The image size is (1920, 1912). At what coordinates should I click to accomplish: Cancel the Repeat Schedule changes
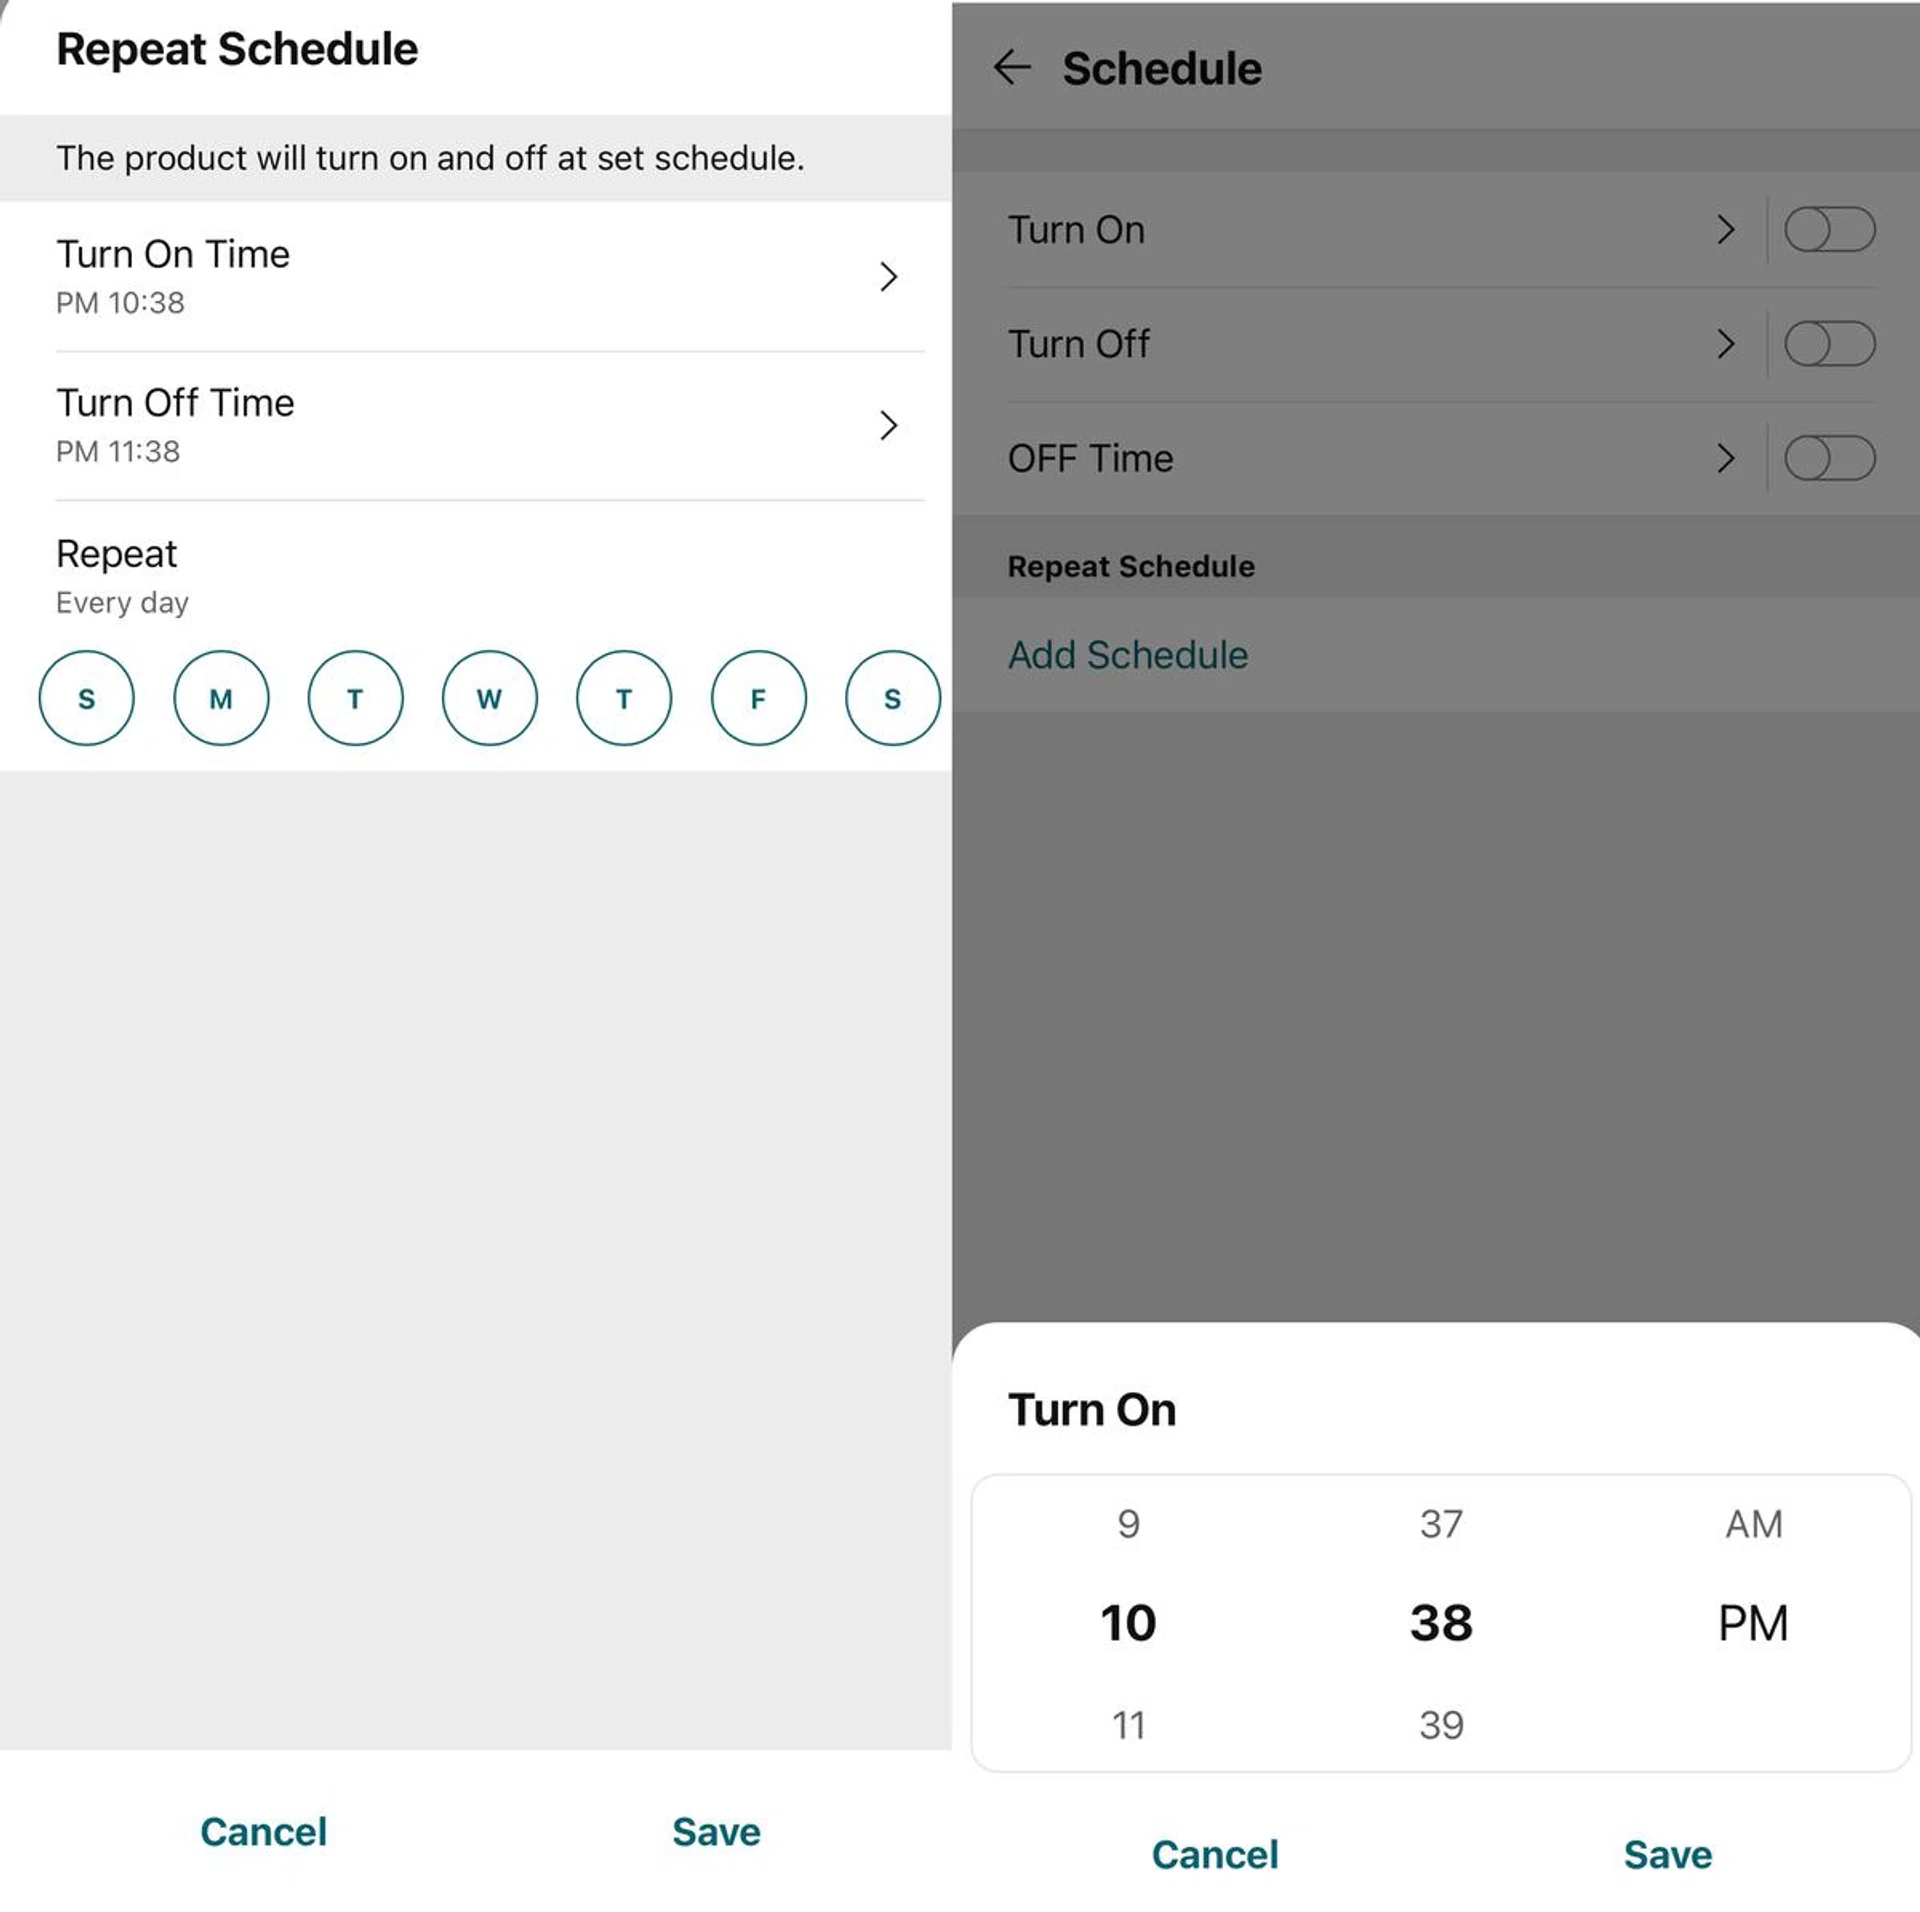263,1832
